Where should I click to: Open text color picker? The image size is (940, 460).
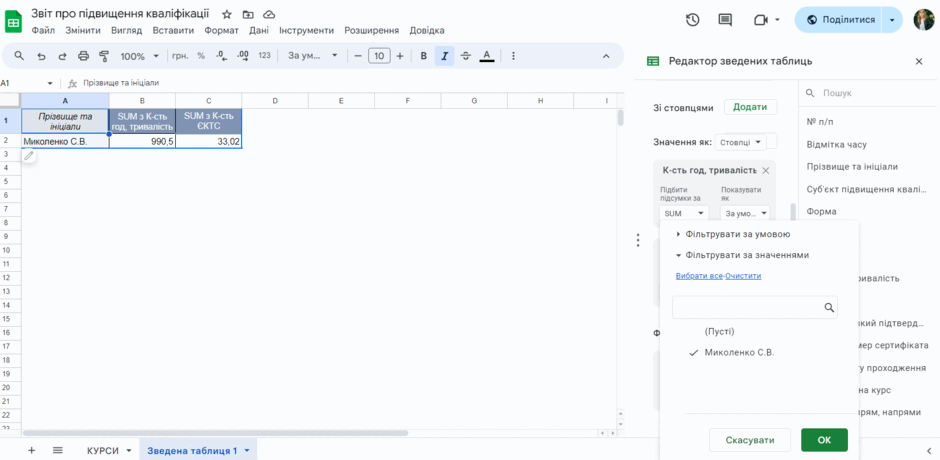tap(487, 56)
